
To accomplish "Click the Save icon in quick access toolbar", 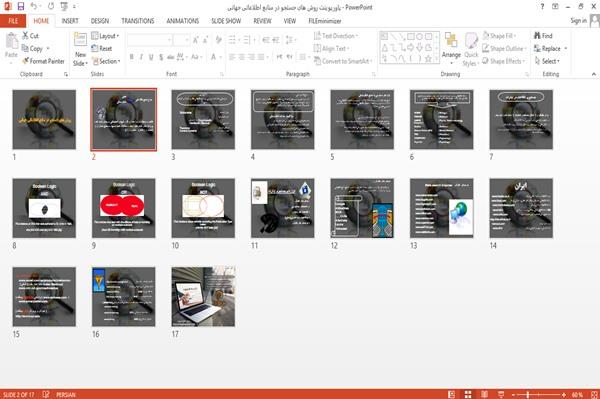I will (x=21, y=6).
